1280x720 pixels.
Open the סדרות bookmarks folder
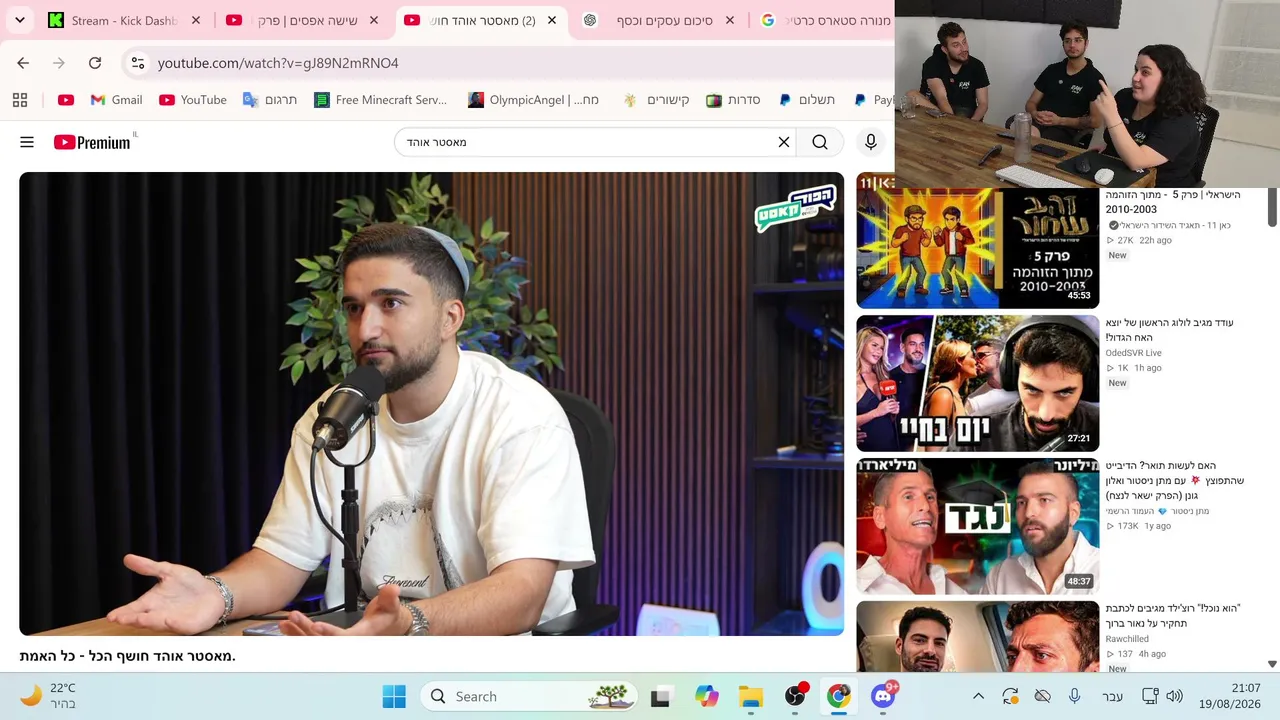pyautogui.click(x=733, y=100)
